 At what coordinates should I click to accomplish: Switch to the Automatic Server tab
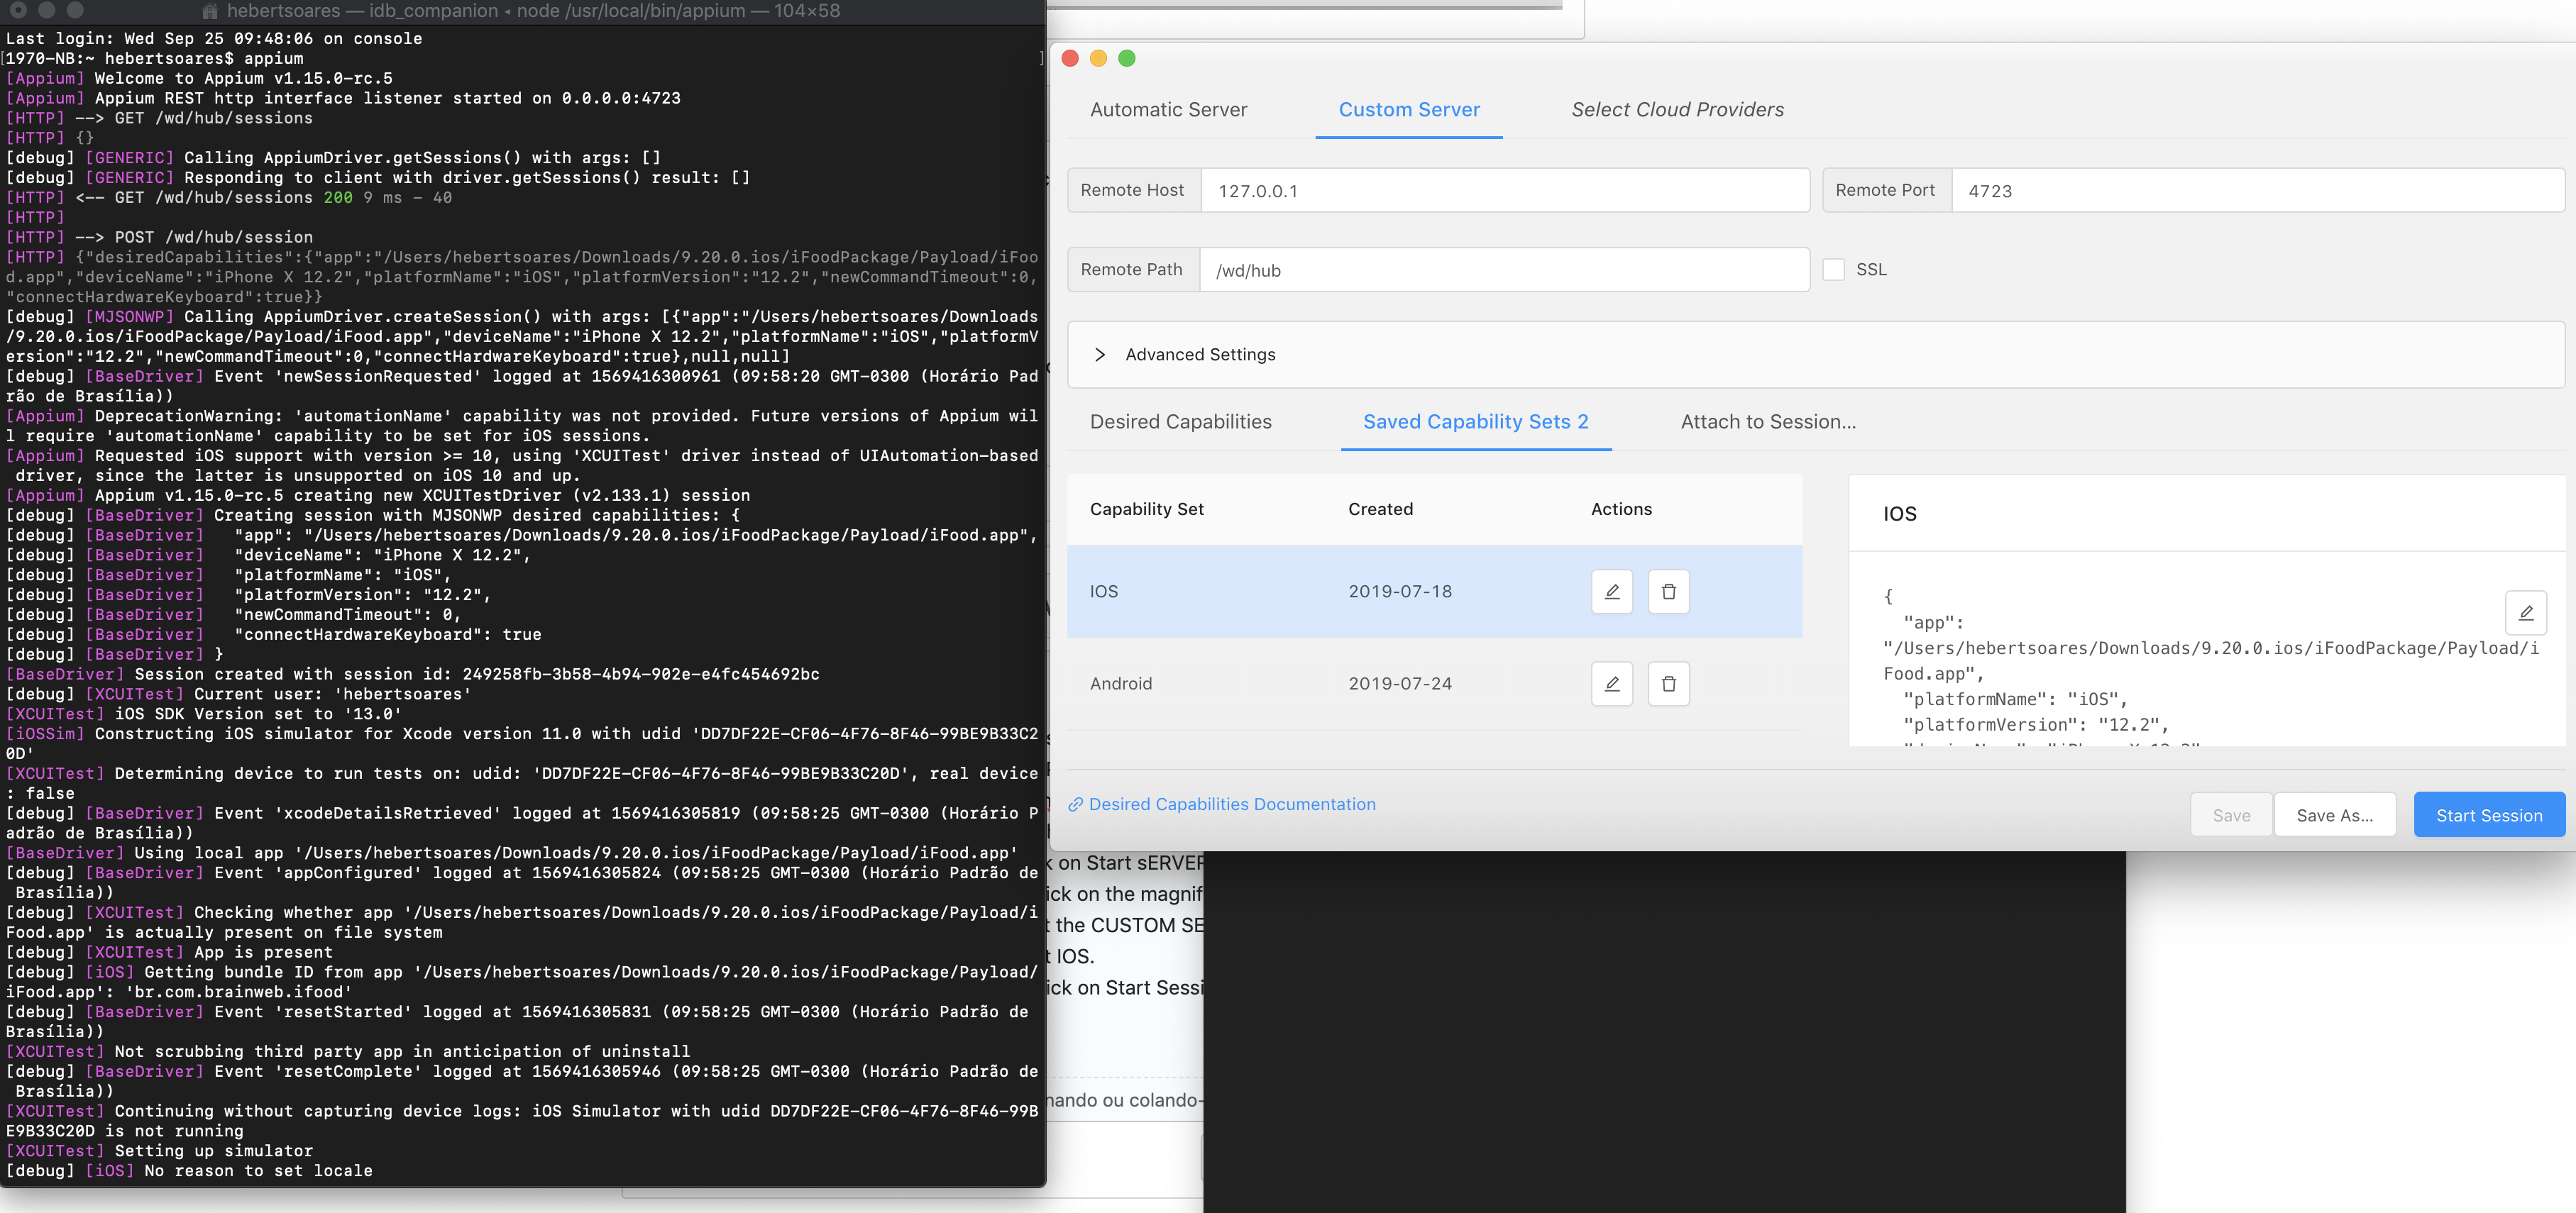tap(1168, 109)
